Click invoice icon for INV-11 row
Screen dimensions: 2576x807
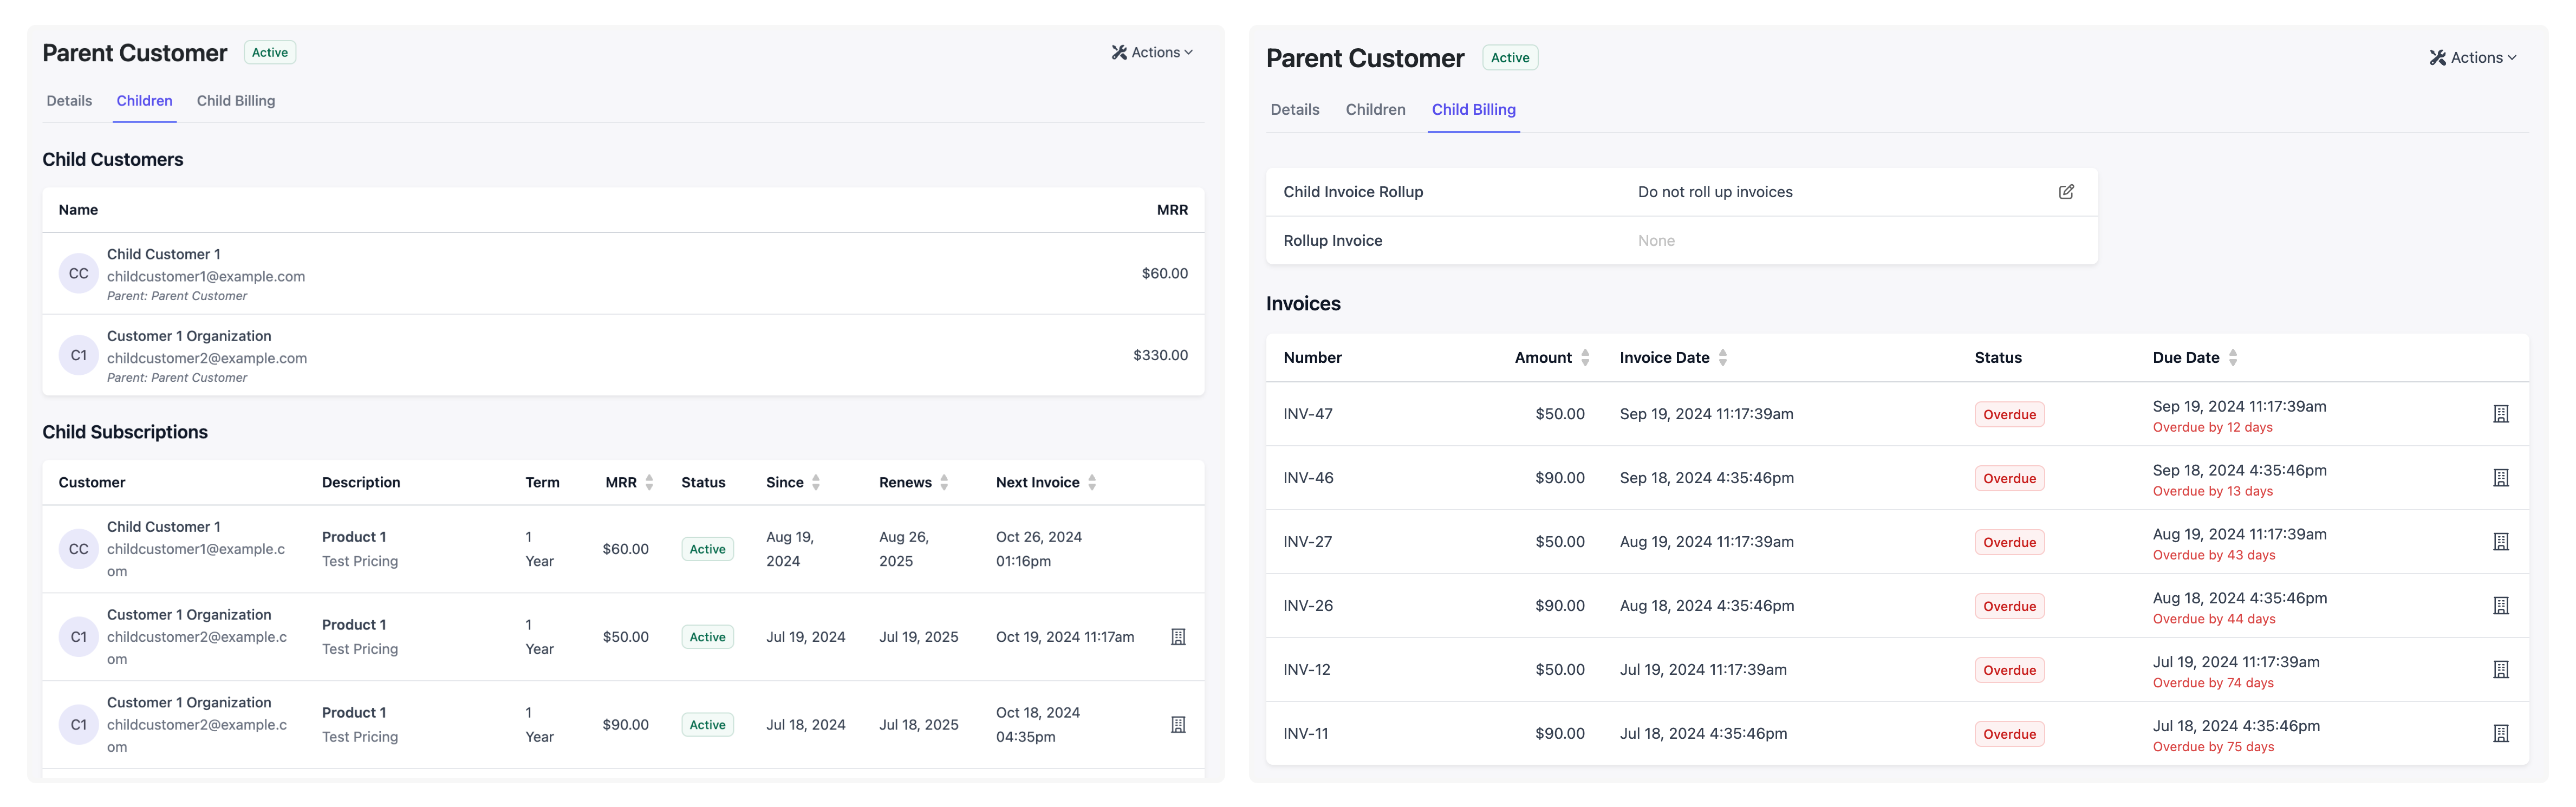click(2500, 734)
